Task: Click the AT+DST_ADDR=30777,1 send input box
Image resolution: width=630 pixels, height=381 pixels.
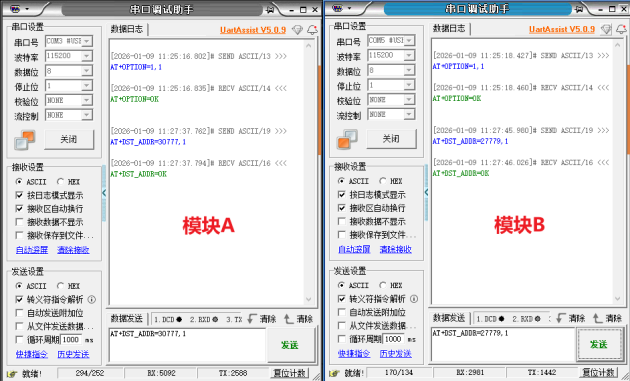Action: coord(187,345)
